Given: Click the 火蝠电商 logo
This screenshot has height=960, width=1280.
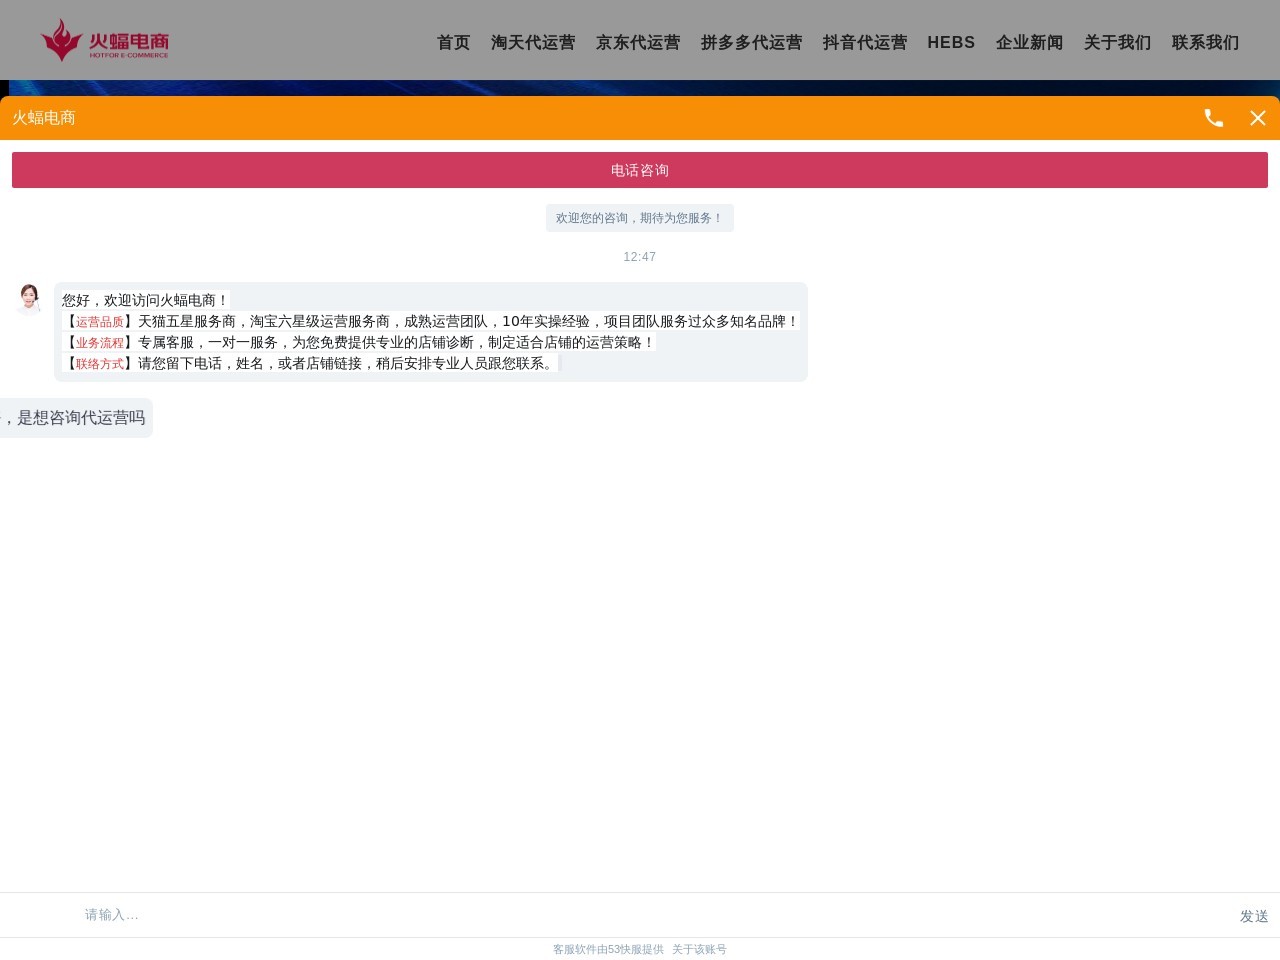Looking at the screenshot, I should point(105,40).
